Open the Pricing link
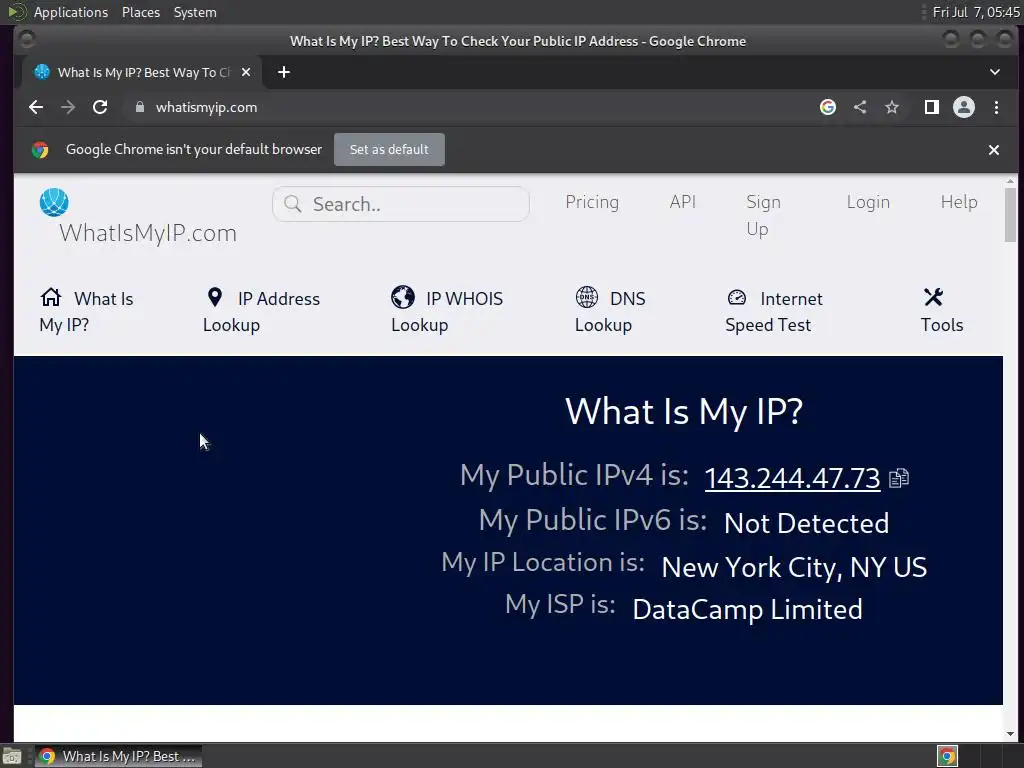The height and width of the screenshot is (768, 1024). [592, 202]
